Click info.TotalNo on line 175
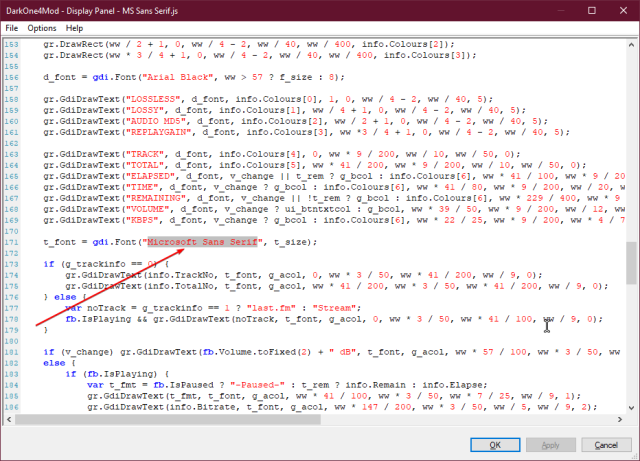Image resolution: width=640 pixels, height=461 pixels. [x=183, y=286]
